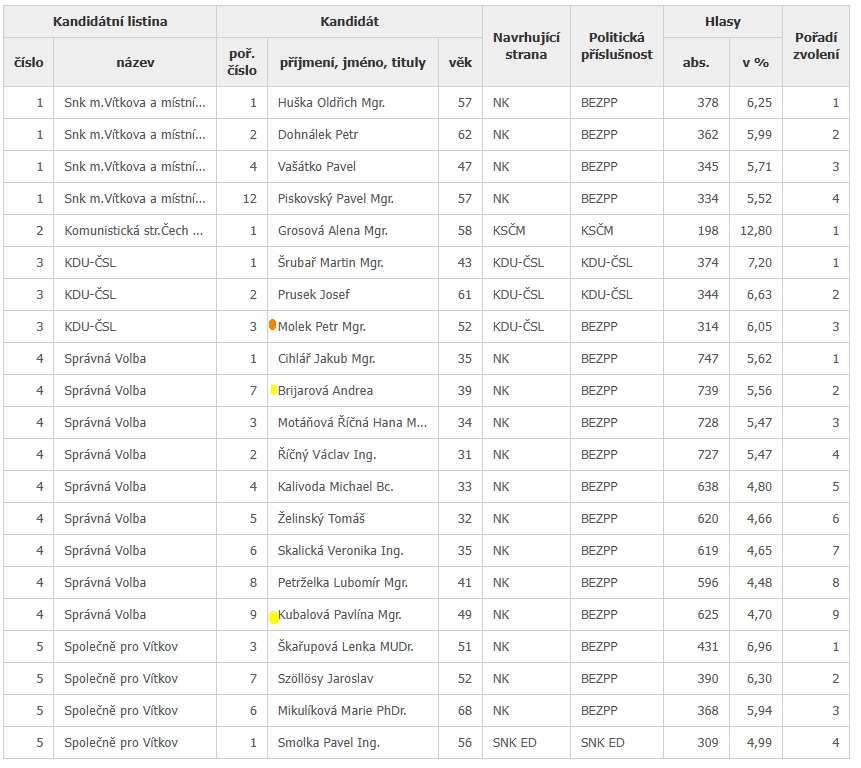Select the Smolka Pavel Ing. name cell

329,743
